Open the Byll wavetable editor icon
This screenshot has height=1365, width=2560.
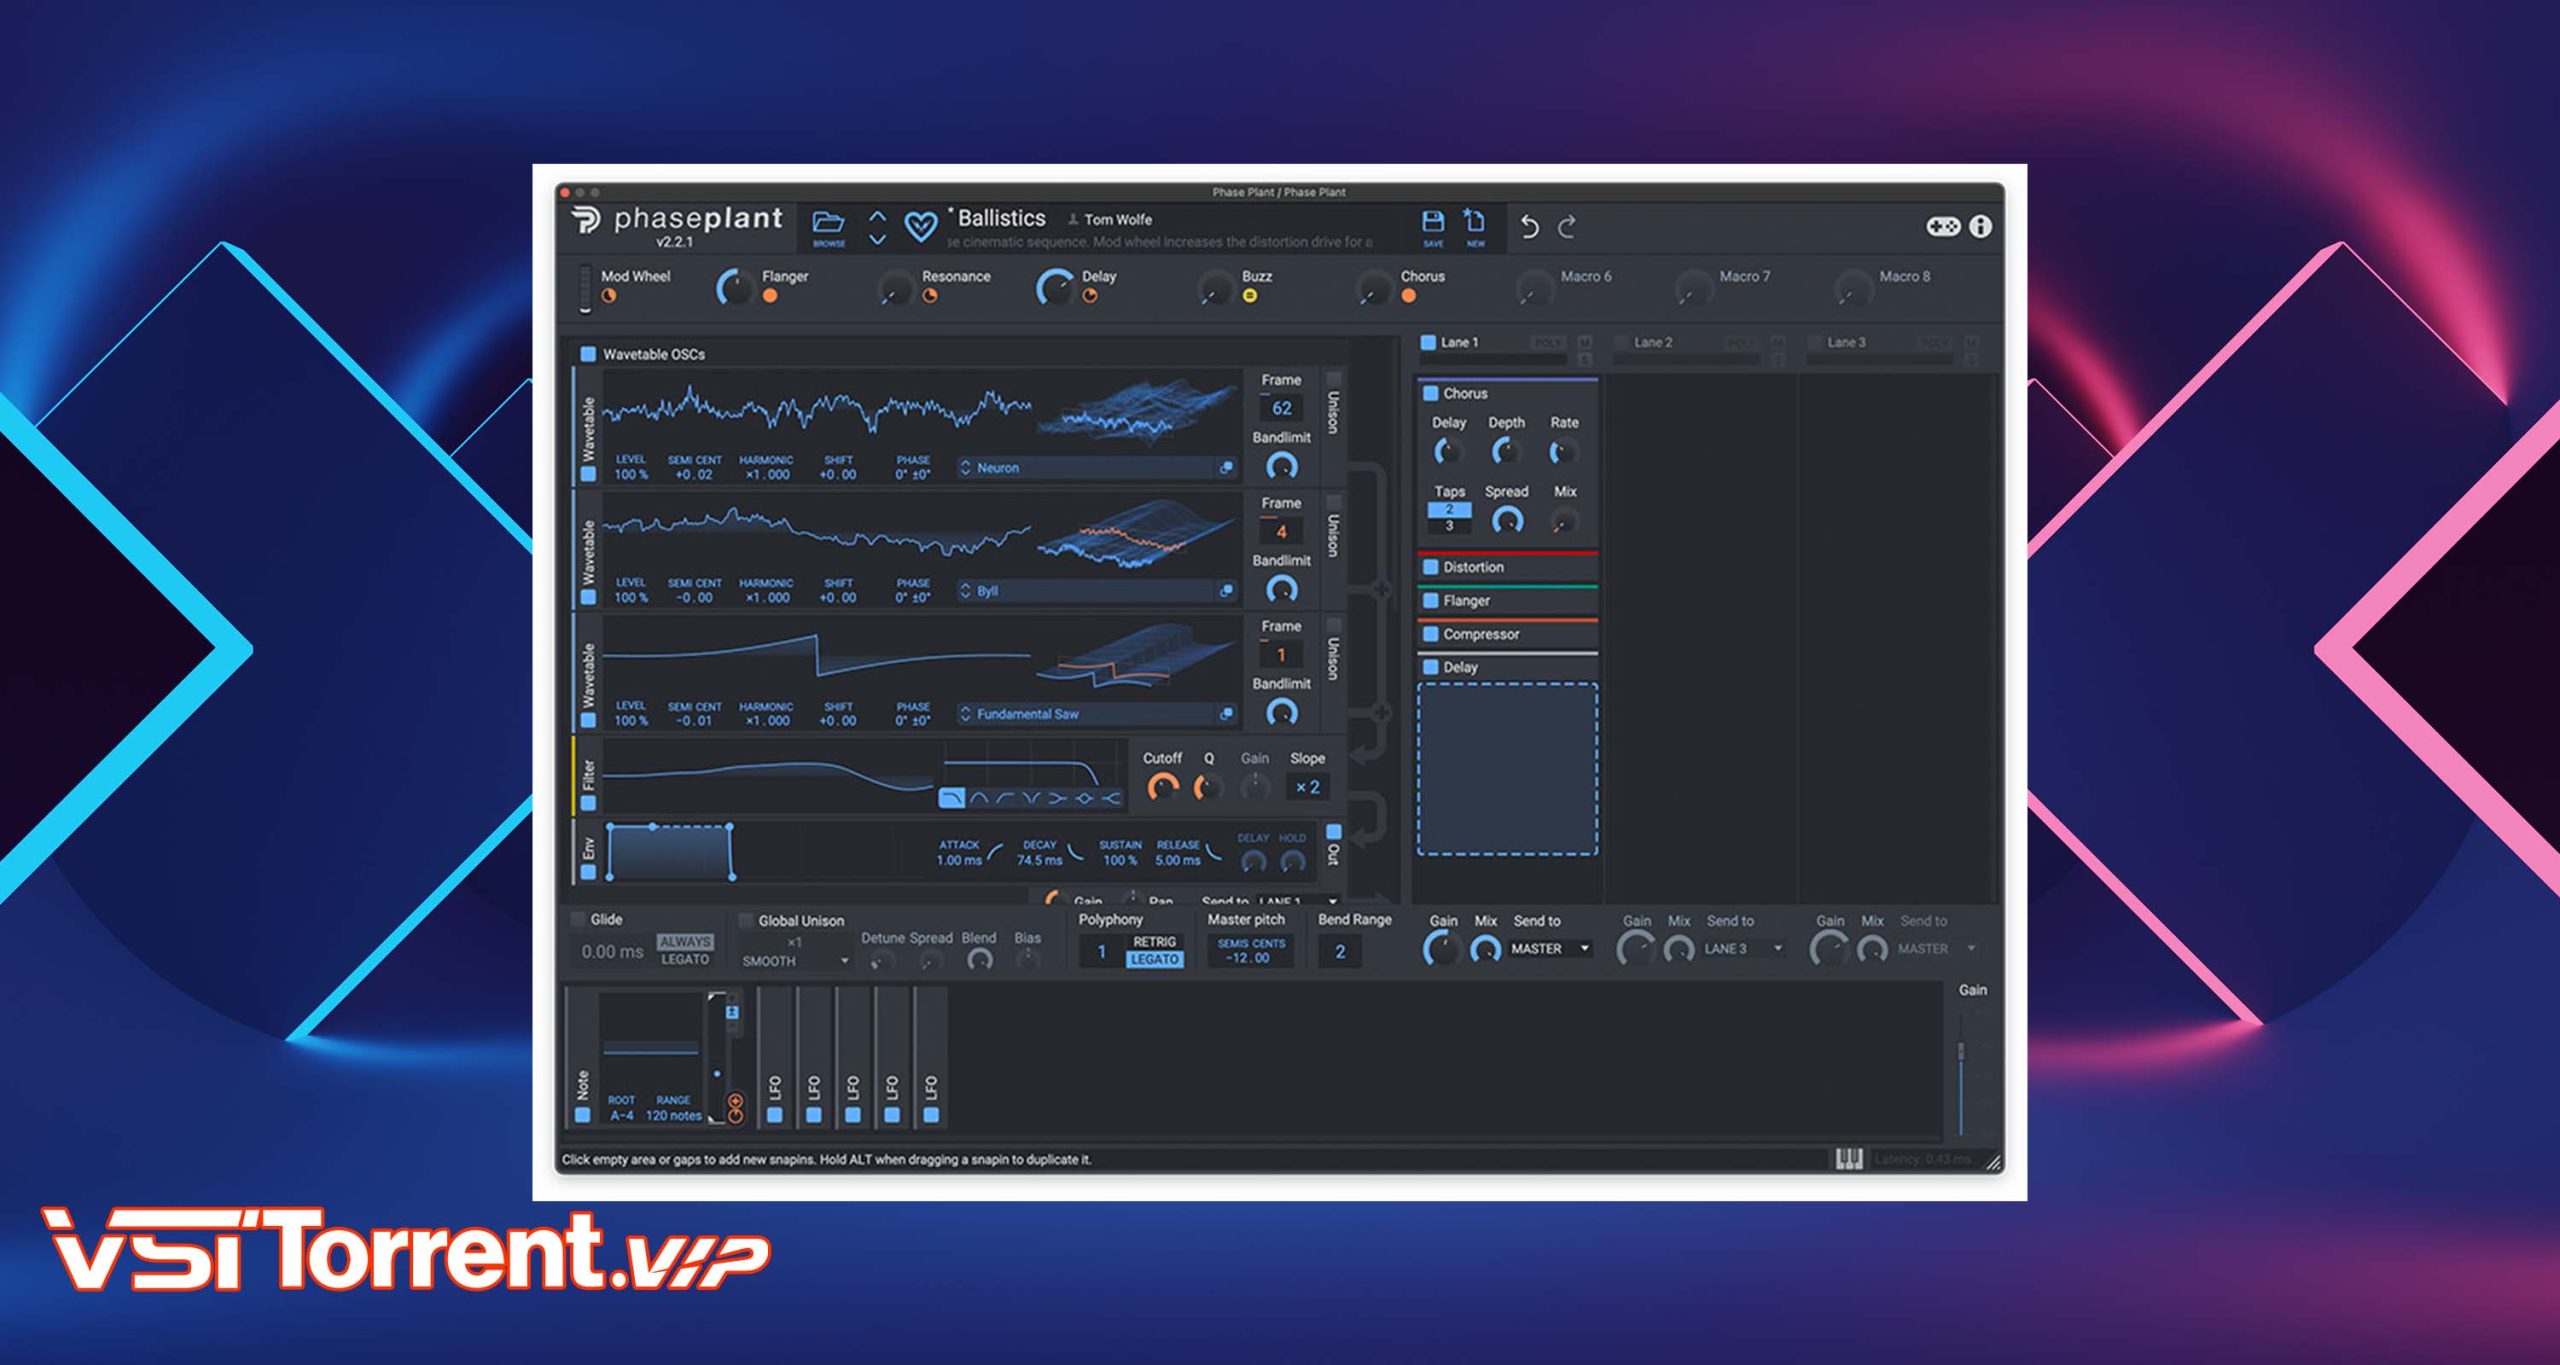coord(1226,591)
